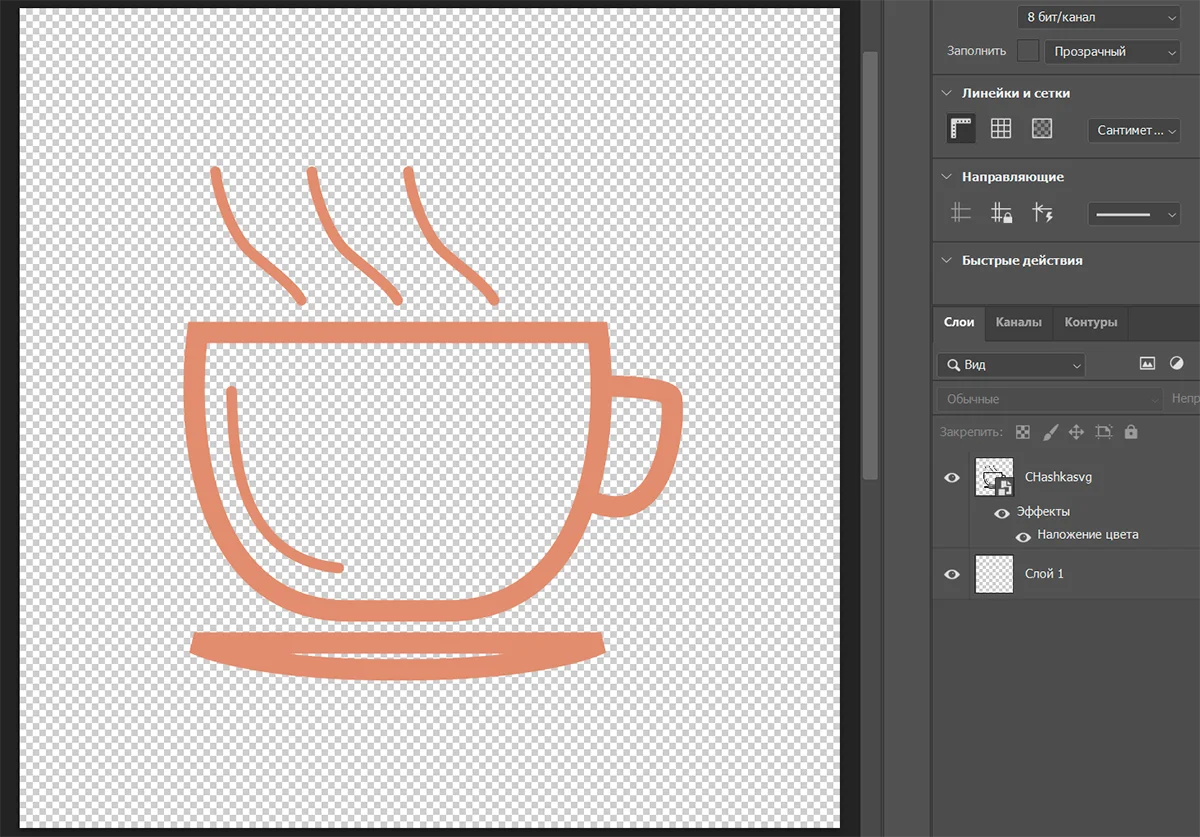
Task: Collapse the Линейки и сетки section
Action: click(947, 93)
